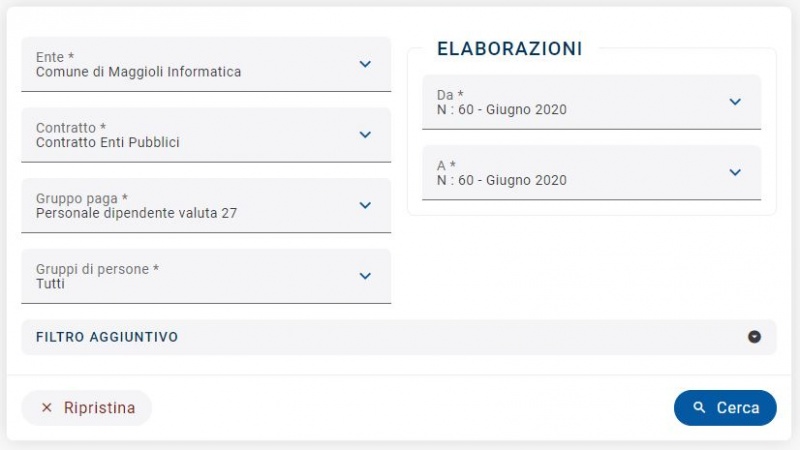Click the Gruppi di persone chevron arrow
Image resolution: width=800 pixels, height=450 pixels.
coord(365,276)
